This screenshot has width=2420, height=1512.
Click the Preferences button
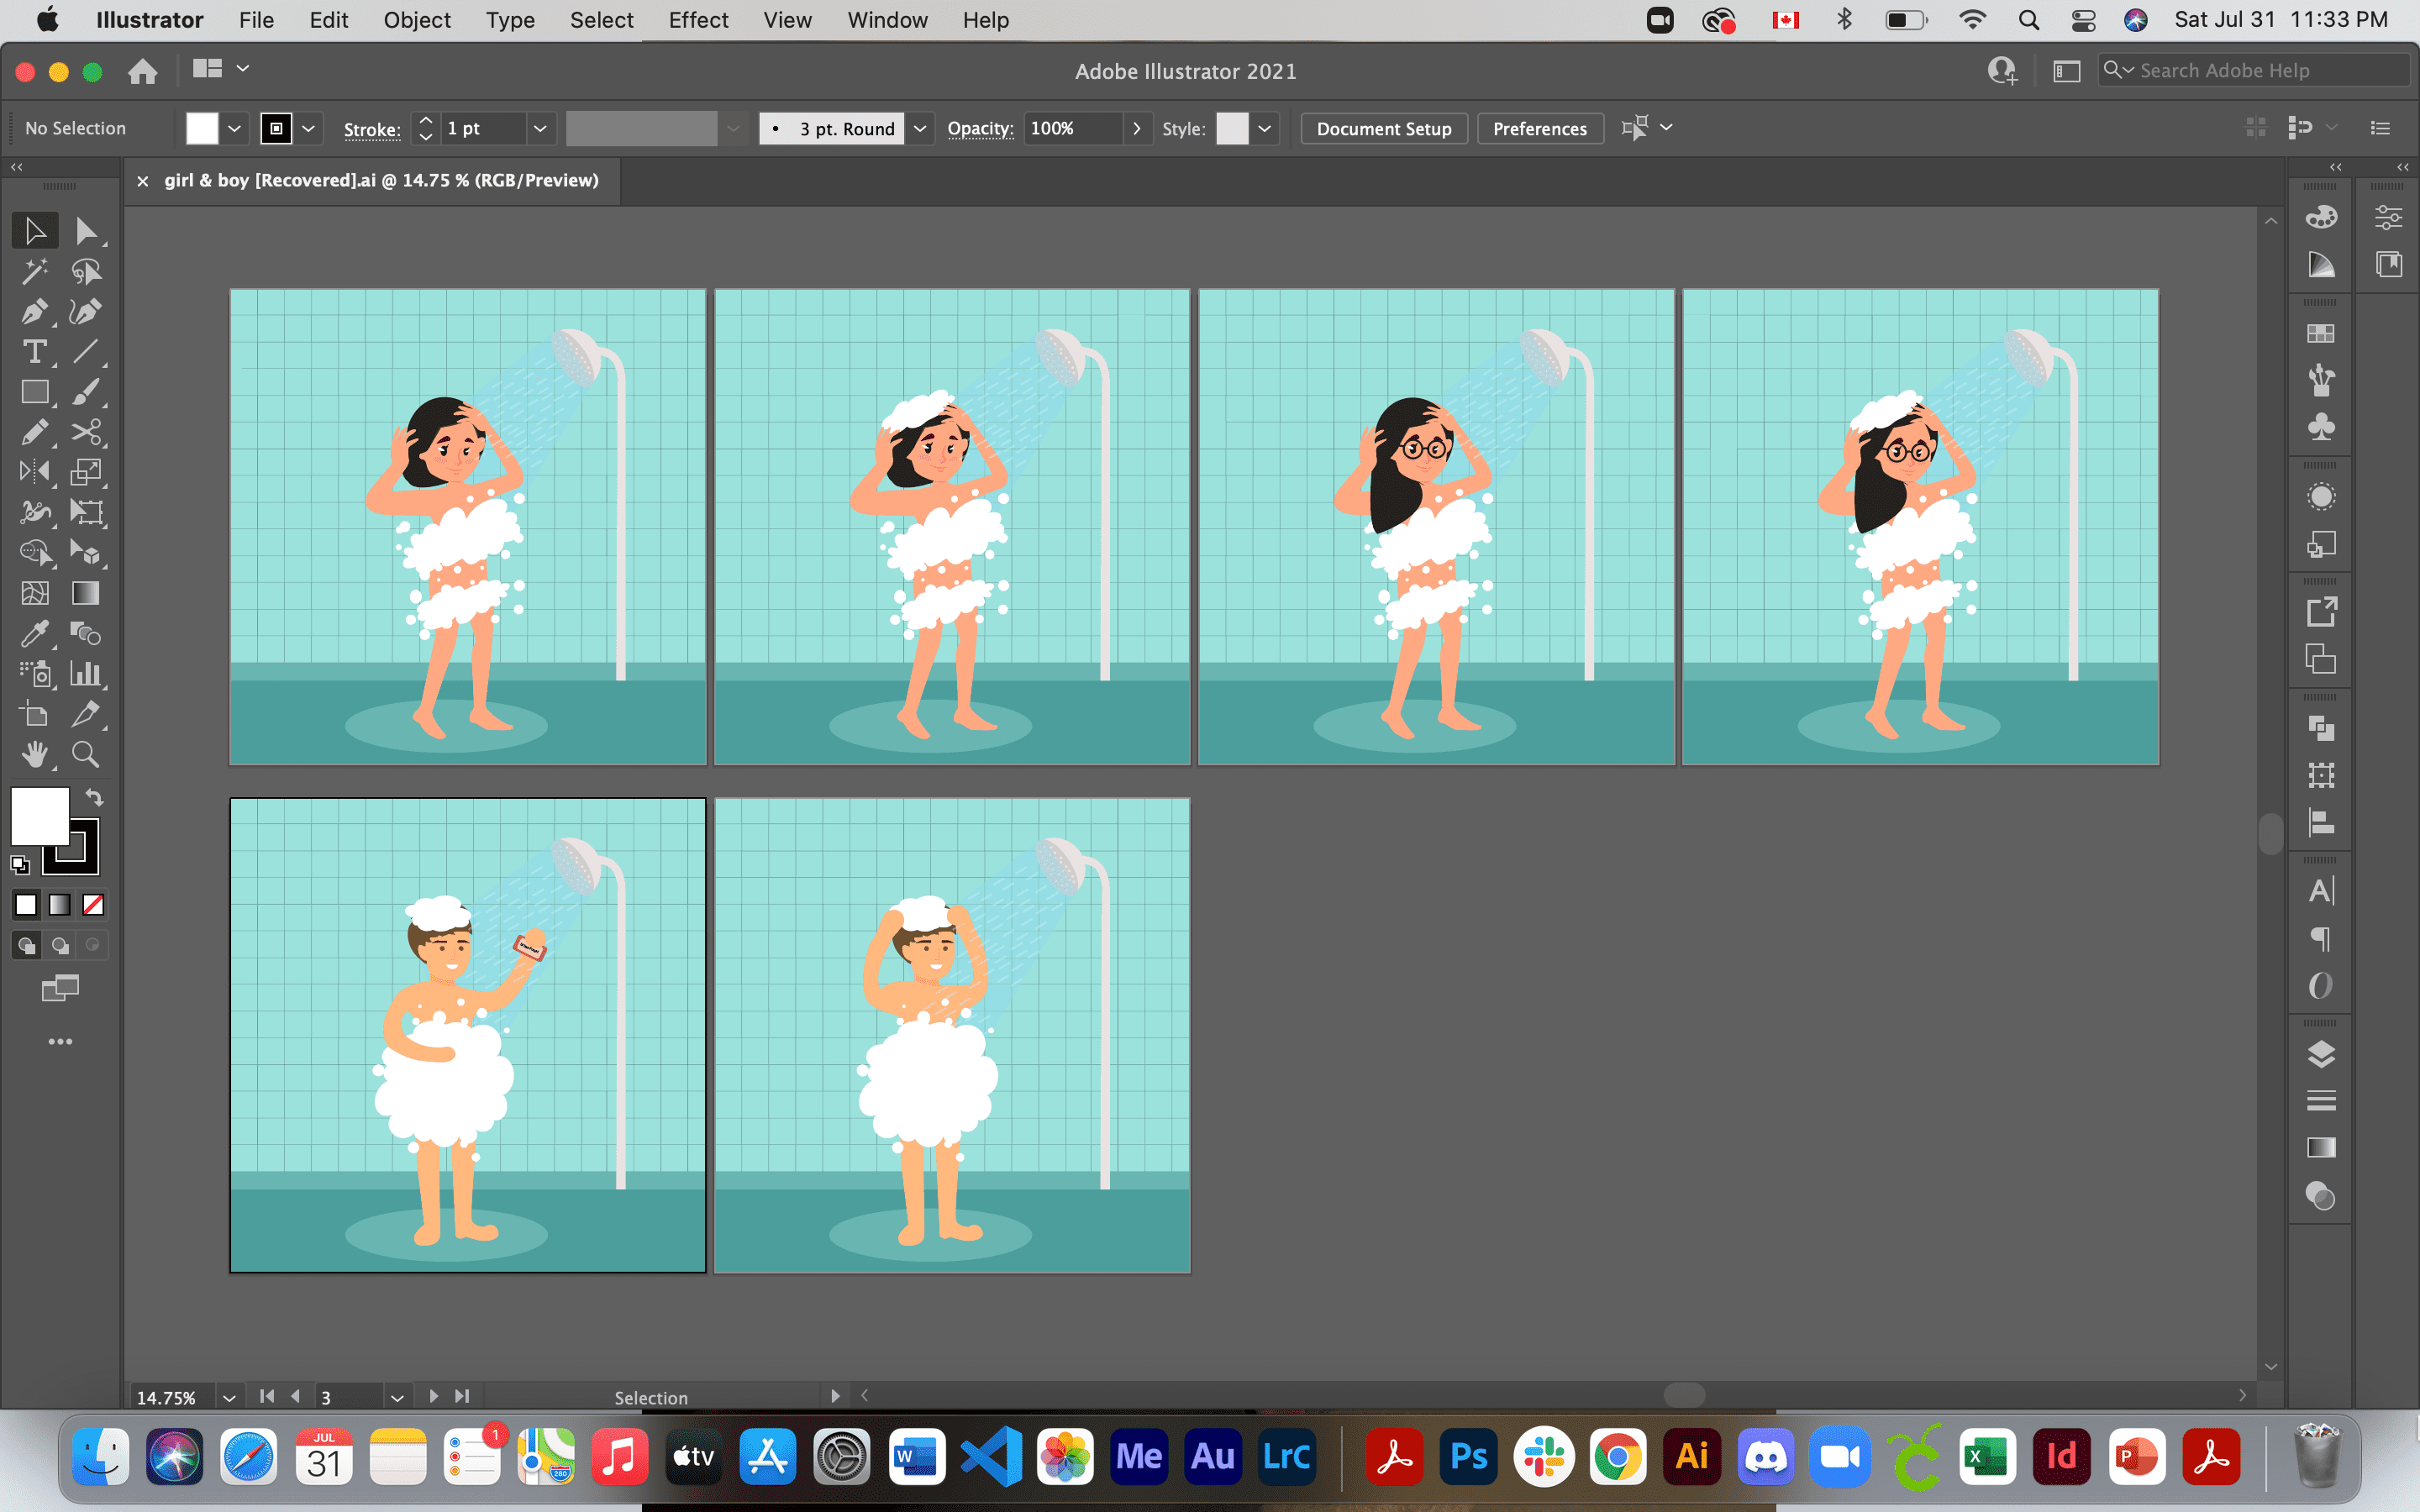point(1540,129)
